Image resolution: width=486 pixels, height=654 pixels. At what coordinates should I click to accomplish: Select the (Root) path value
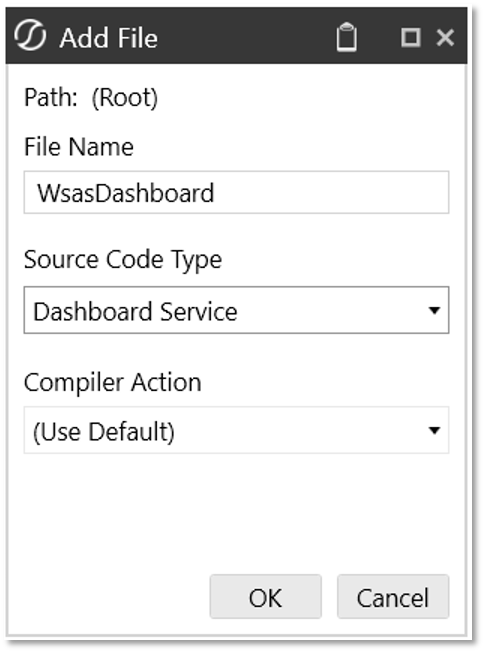coord(125,98)
